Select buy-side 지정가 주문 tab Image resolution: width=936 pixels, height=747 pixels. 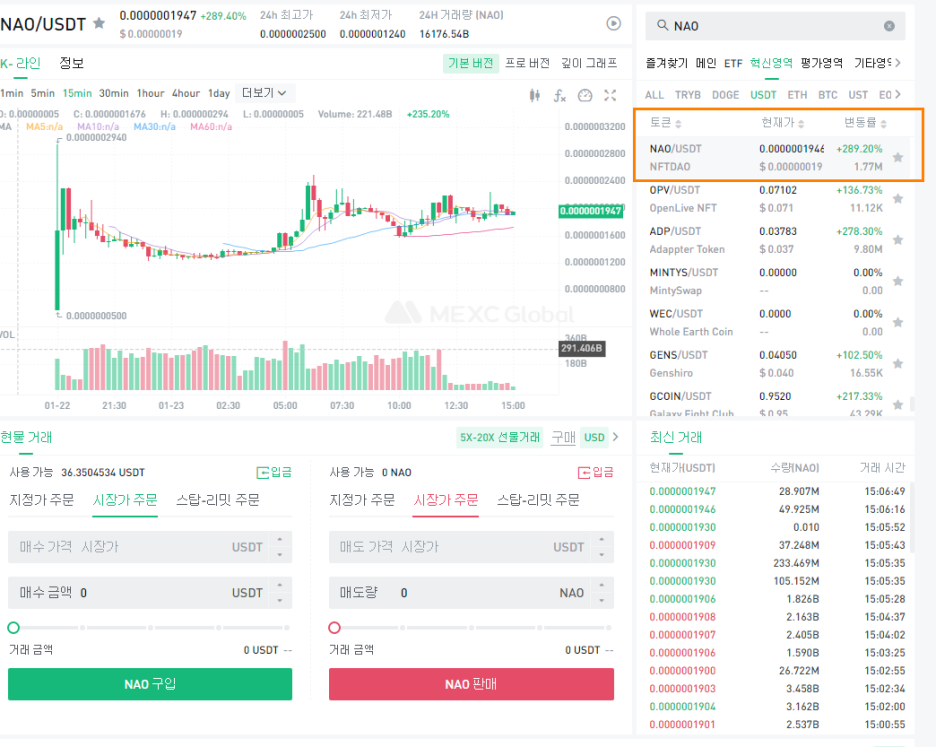click(42, 500)
